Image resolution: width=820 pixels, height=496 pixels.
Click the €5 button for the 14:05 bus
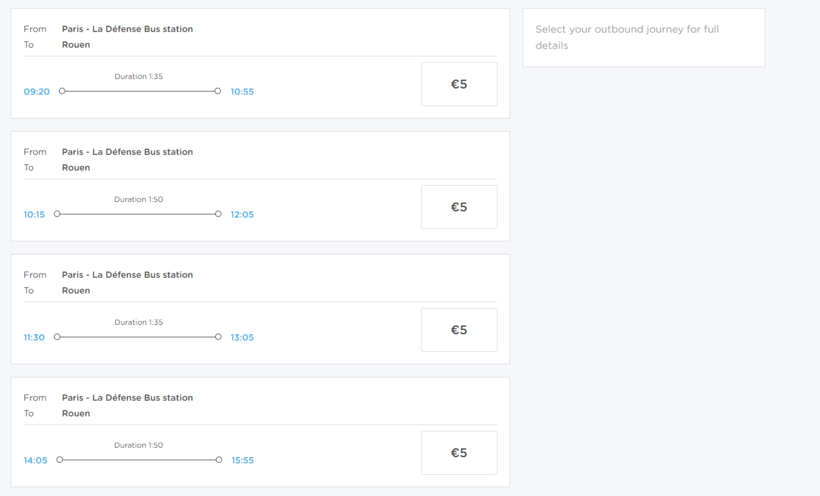459,453
